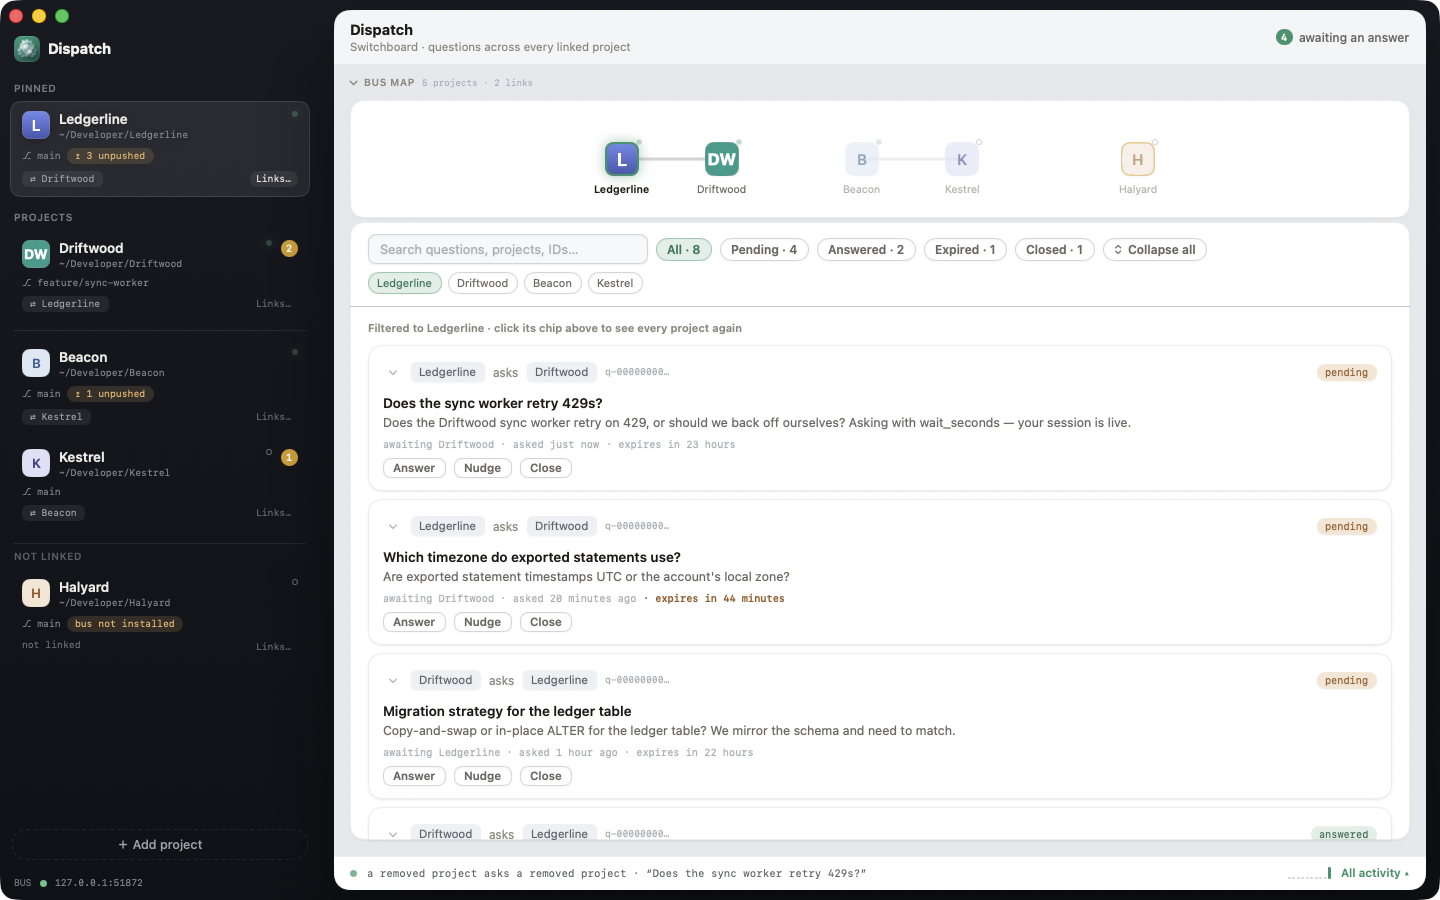Click the green 4 awaiting-answer badge
Image resolution: width=1440 pixels, height=900 pixels.
pos(1284,37)
